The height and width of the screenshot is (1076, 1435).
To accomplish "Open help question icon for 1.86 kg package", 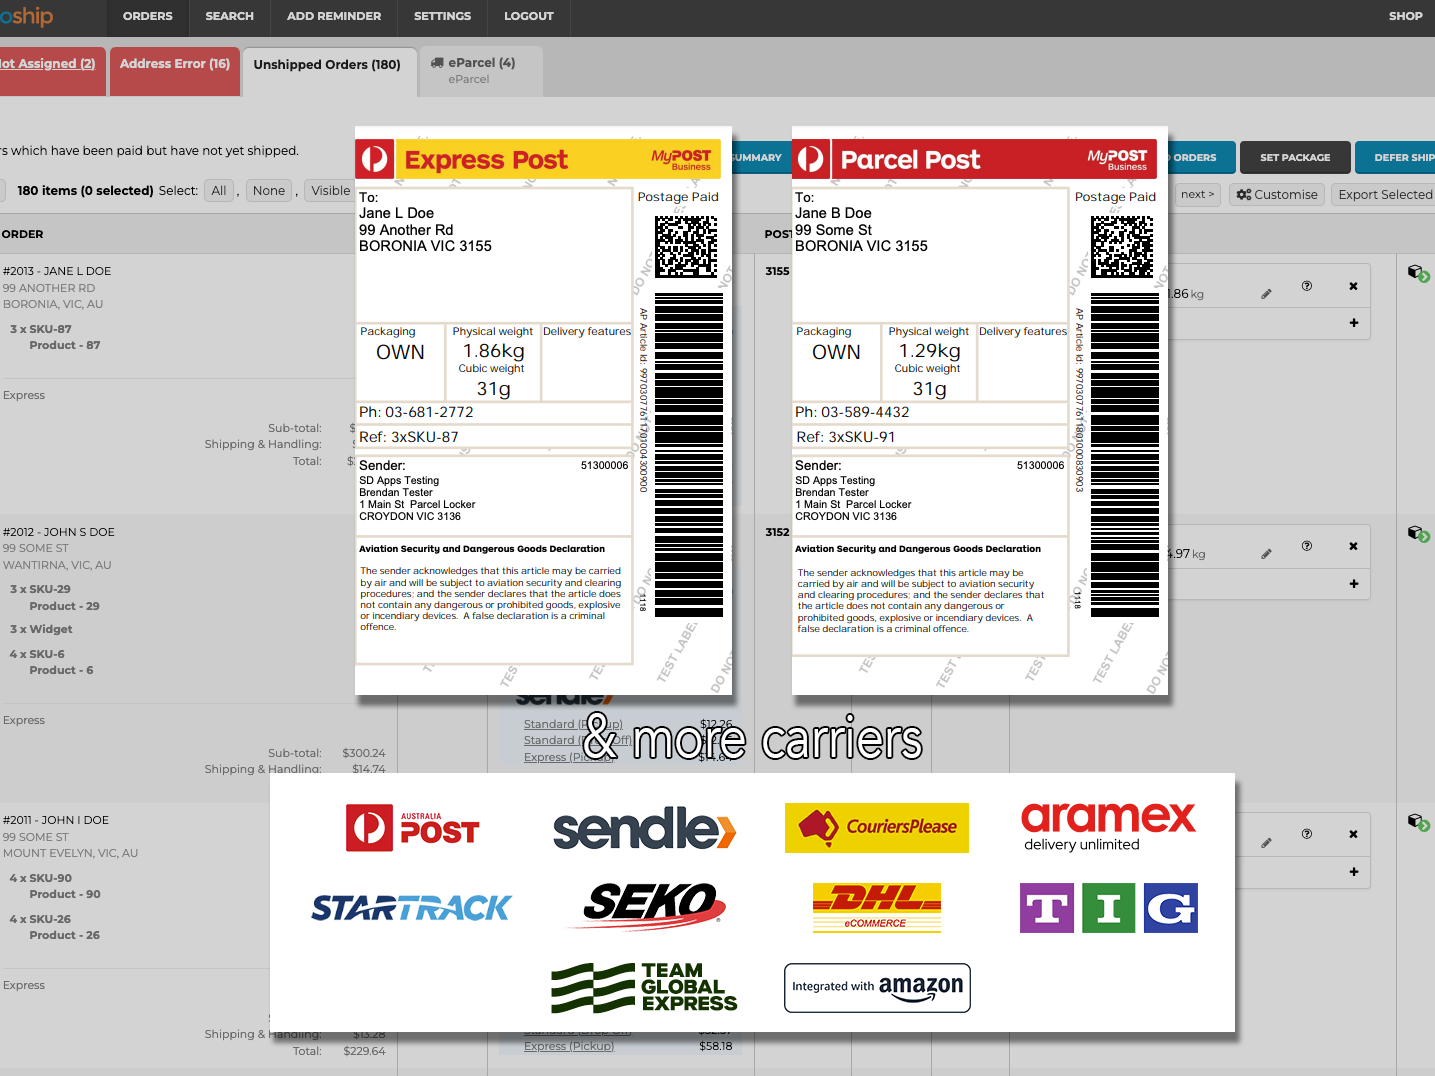I will (x=1307, y=286).
